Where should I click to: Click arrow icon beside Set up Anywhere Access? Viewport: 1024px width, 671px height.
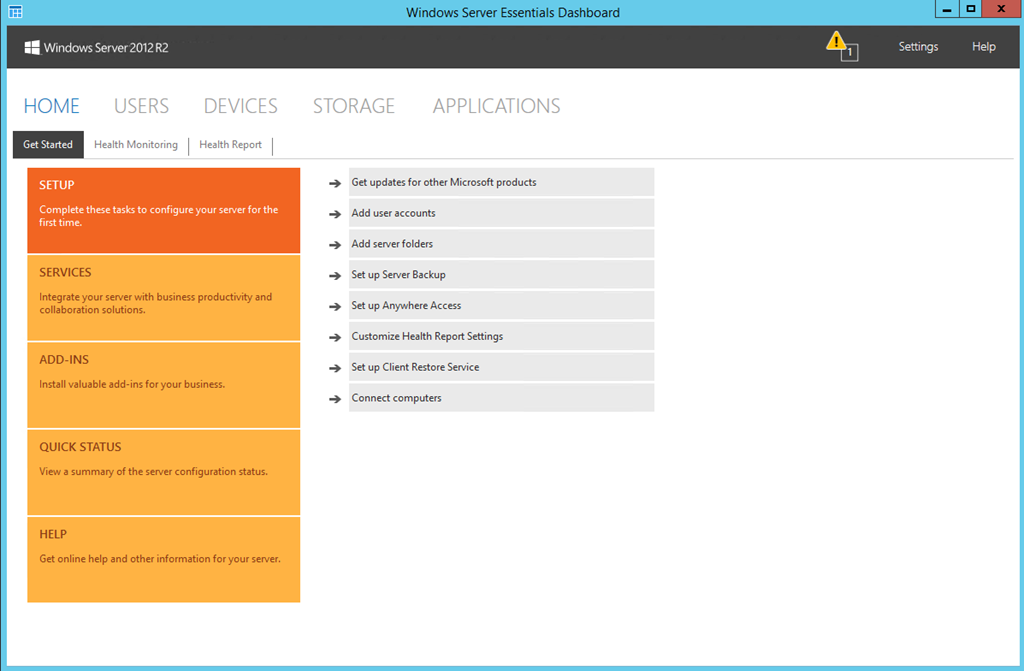335,306
